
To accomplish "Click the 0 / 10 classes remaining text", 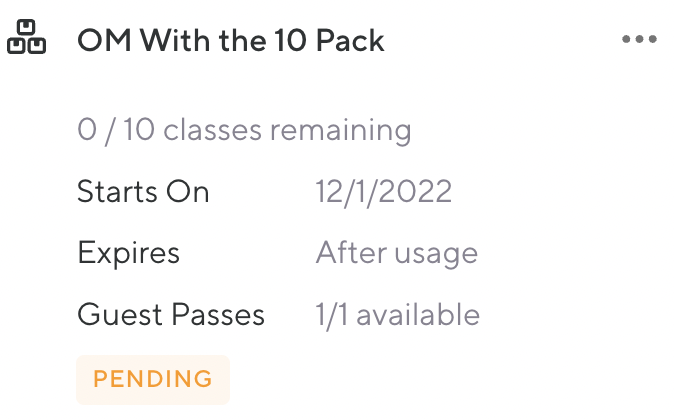I will click(x=244, y=130).
